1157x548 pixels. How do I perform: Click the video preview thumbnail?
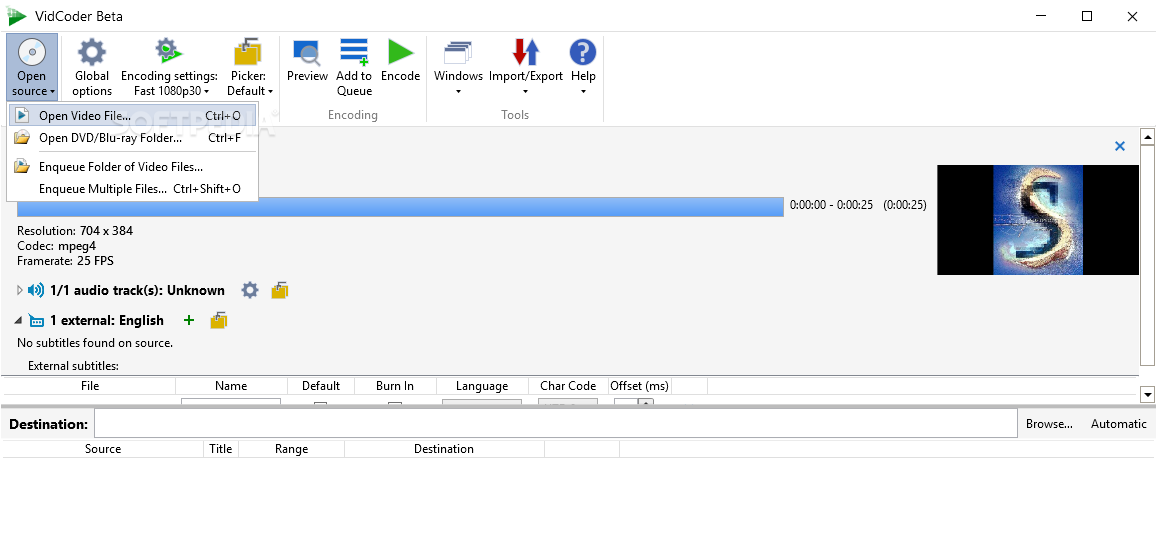click(x=1037, y=220)
